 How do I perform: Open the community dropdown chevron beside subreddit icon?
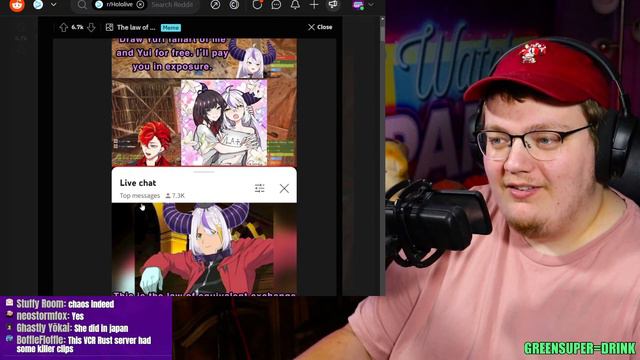53,5
